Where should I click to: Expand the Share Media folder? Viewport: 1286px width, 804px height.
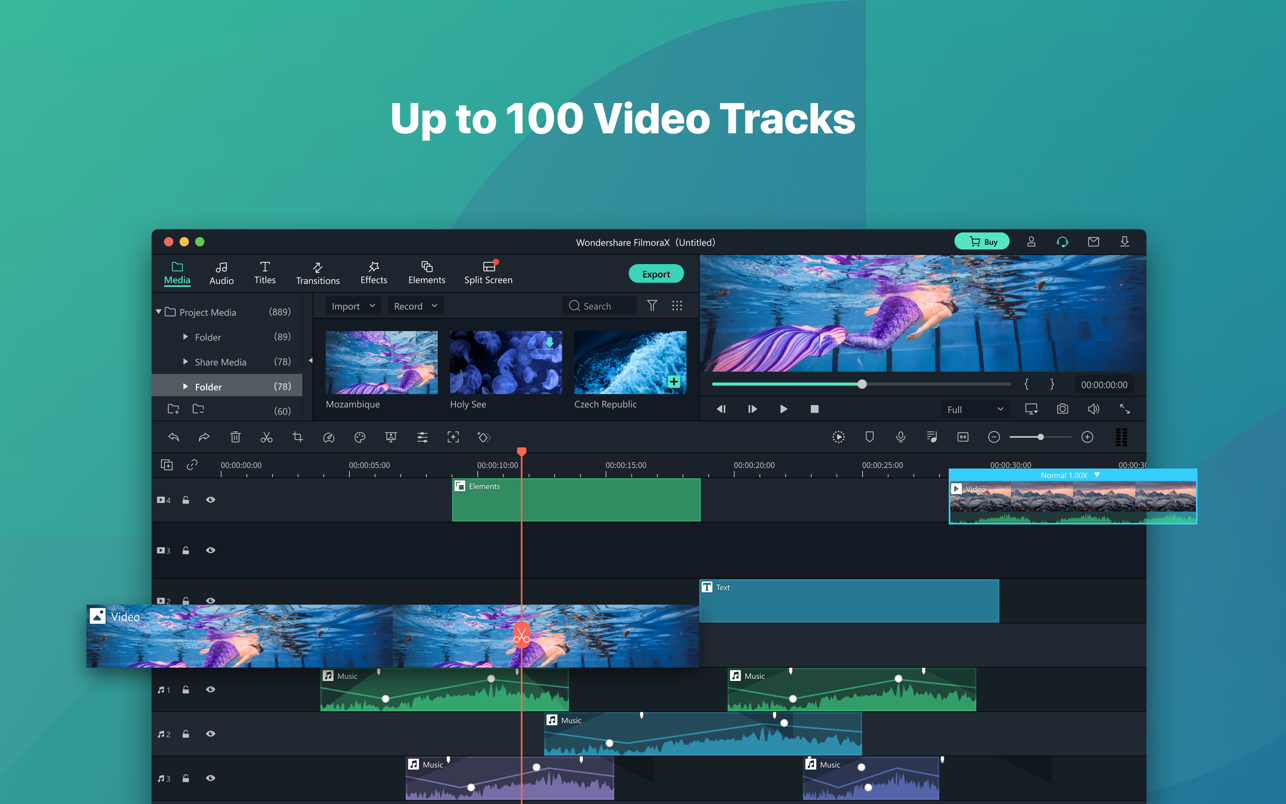point(185,362)
